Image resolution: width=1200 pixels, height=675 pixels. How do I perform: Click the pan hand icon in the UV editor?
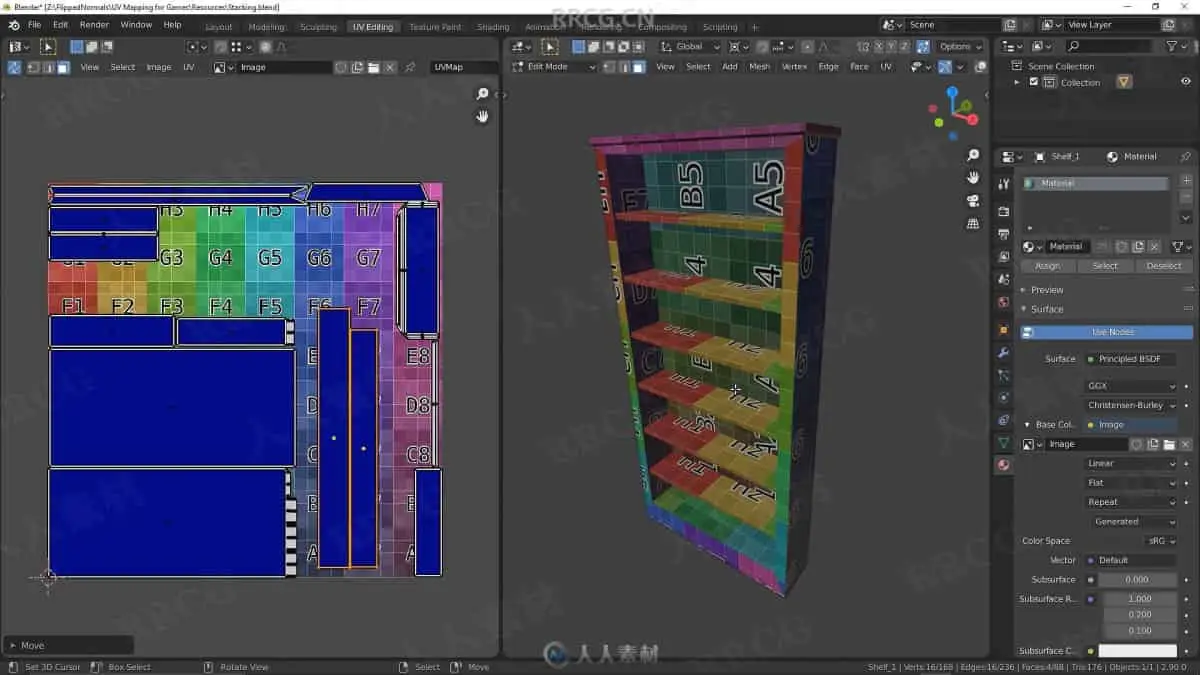pos(482,116)
